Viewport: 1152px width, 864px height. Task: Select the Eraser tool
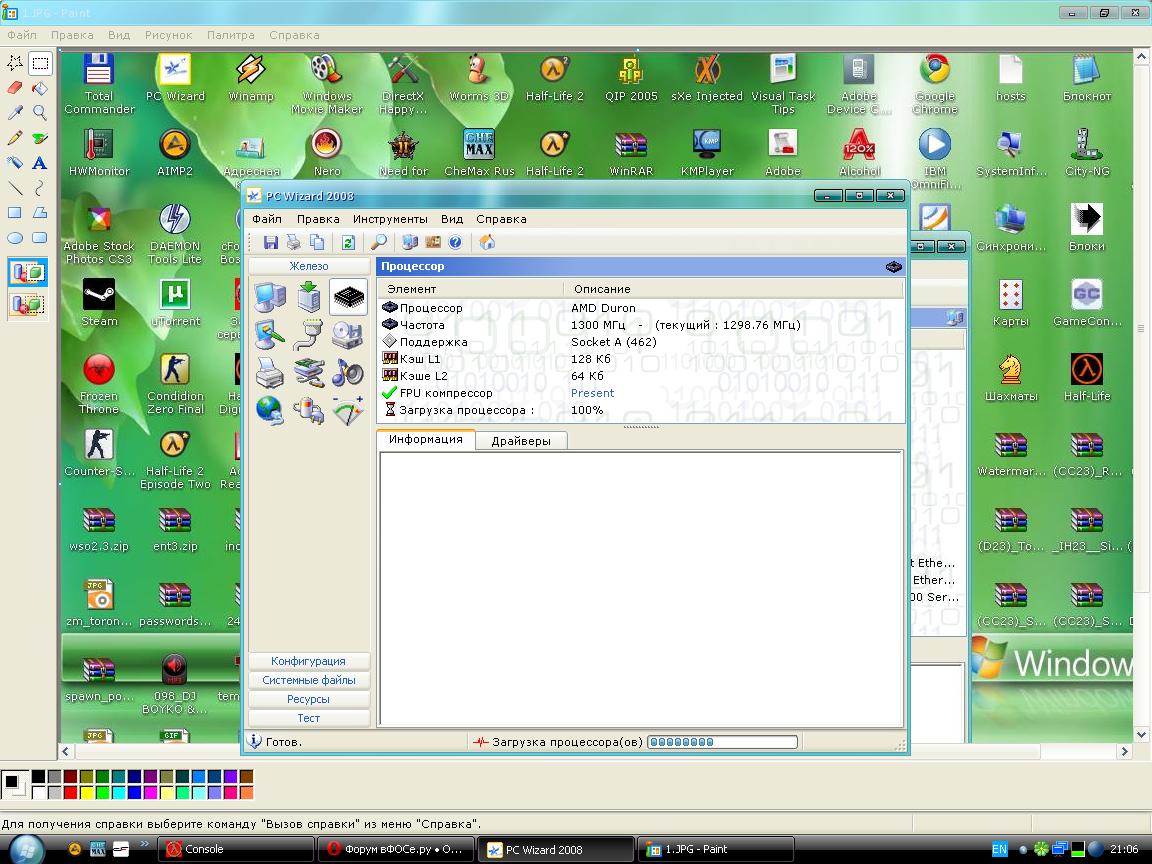pos(15,88)
